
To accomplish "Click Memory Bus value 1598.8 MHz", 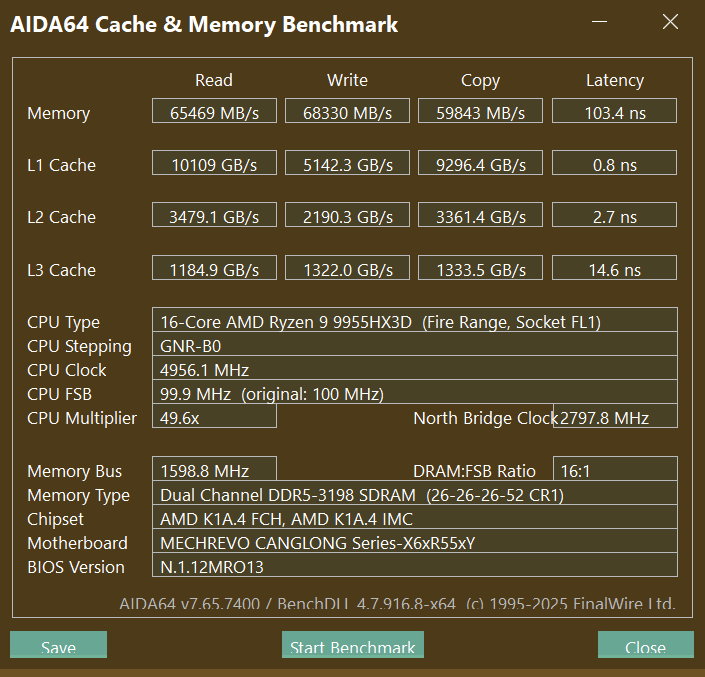I will pos(214,469).
